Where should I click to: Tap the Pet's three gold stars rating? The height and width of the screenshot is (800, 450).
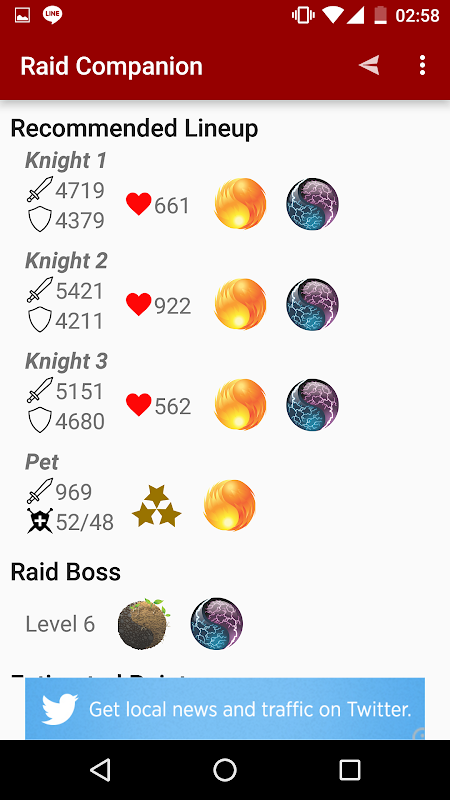[x=157, y=506]
